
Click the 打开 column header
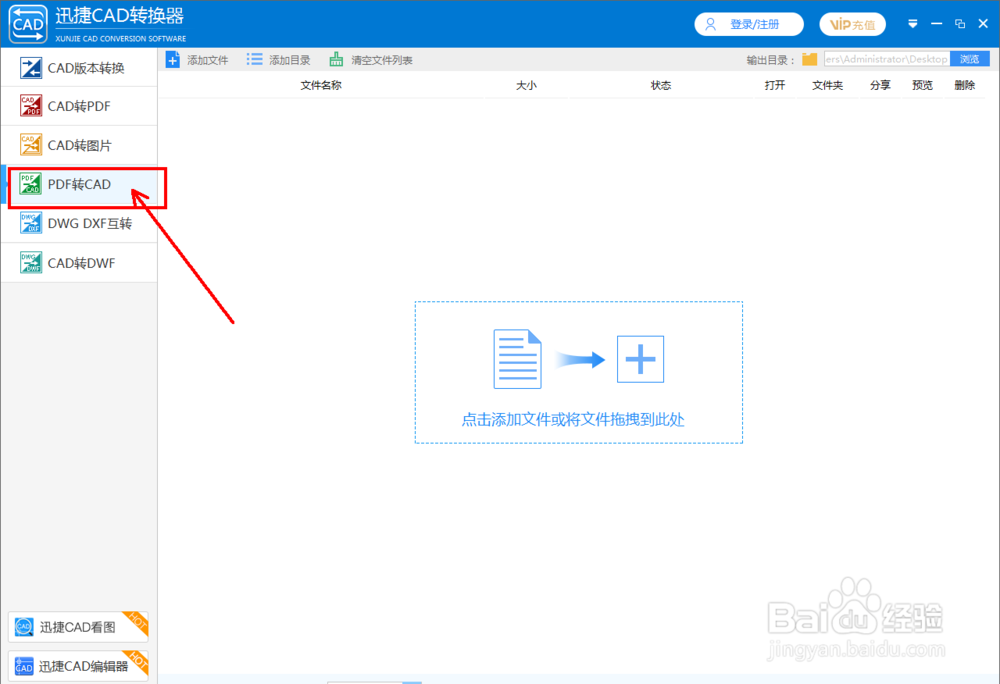point(775,85)
